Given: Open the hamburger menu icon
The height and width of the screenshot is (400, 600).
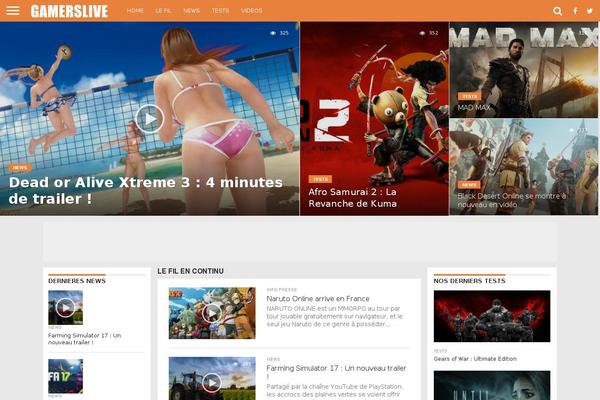Looking at the screenshot, I should (x=13, y=10).
